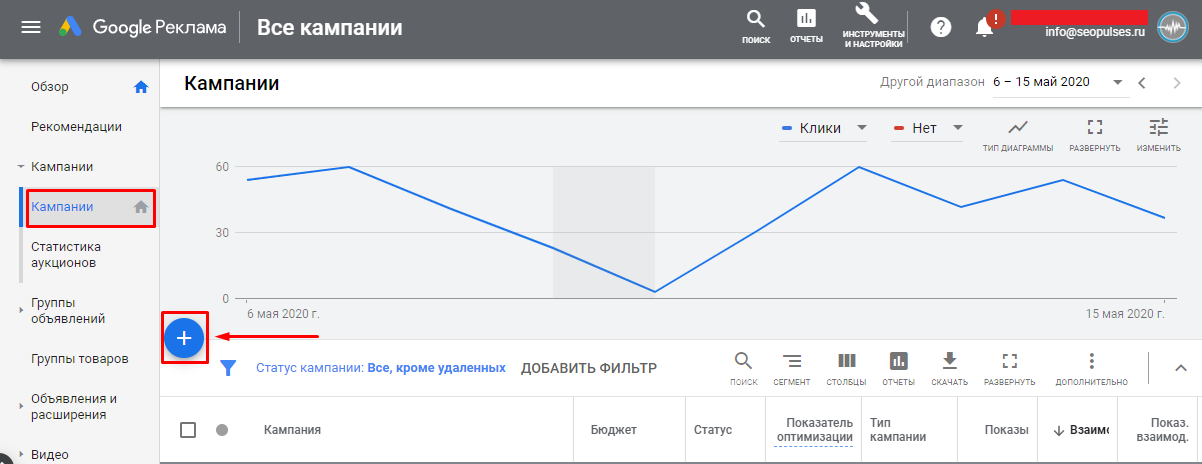
Task: Click the blue plus new campaign button
Action: pyautogui.click(x=184, y=339)
